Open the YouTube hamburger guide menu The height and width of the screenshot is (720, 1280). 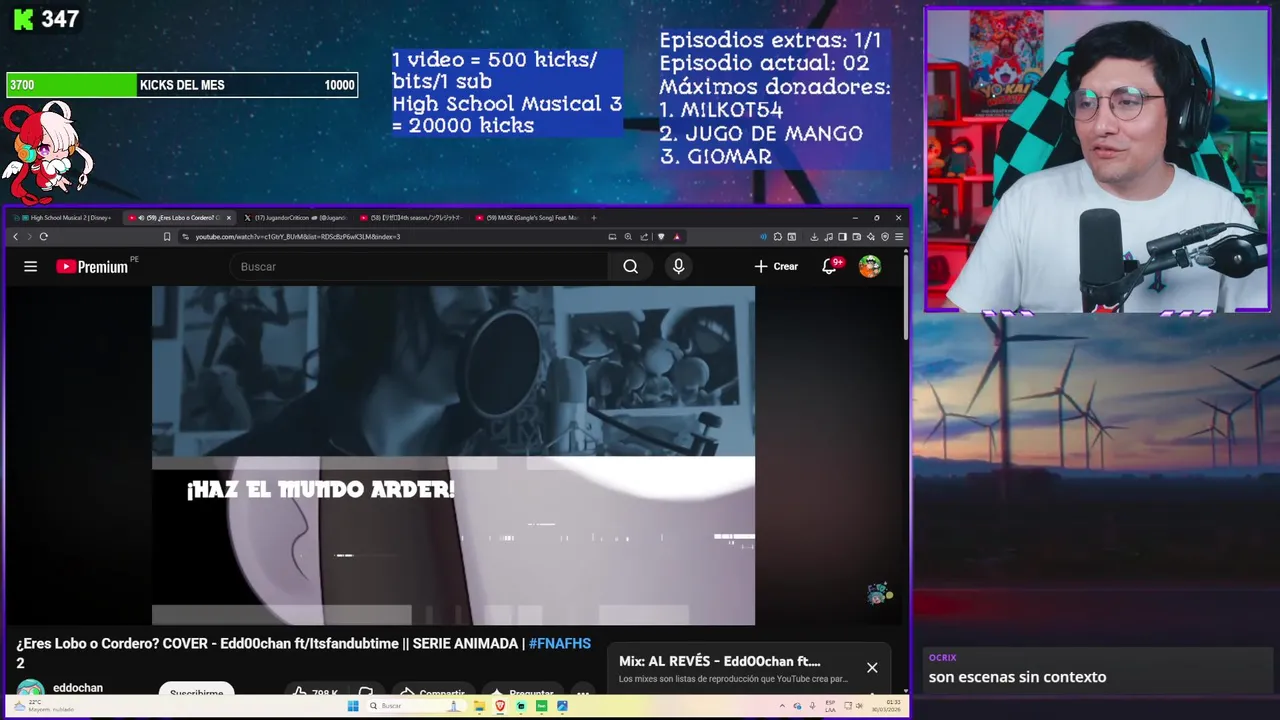click(x=30, y=266)
